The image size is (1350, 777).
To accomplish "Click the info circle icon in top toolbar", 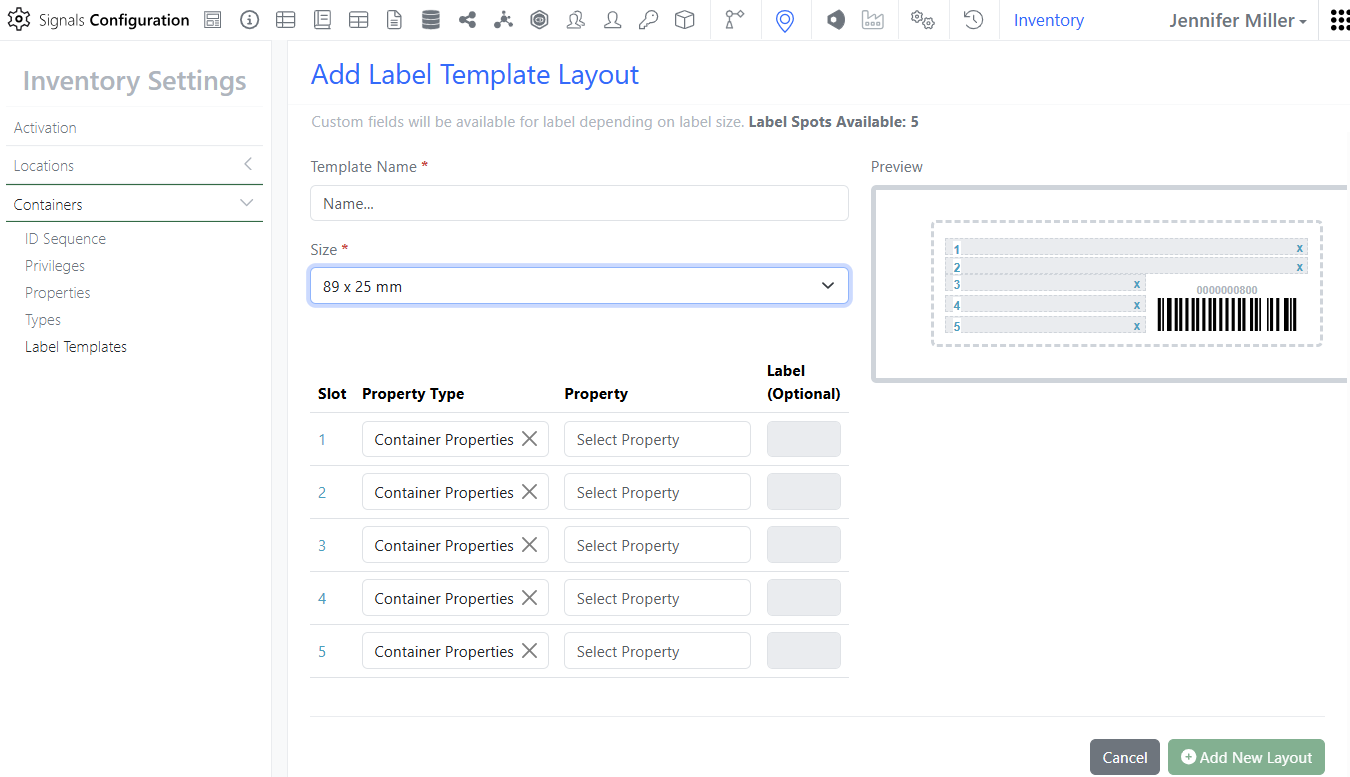I will 249,20.
